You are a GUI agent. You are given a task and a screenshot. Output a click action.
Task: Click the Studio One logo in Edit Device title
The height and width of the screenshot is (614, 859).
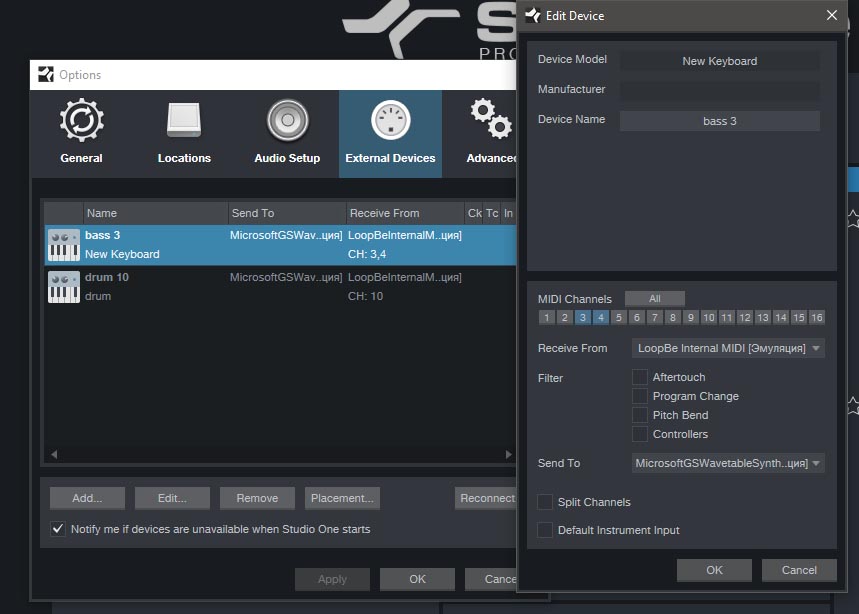pos(532,15)
